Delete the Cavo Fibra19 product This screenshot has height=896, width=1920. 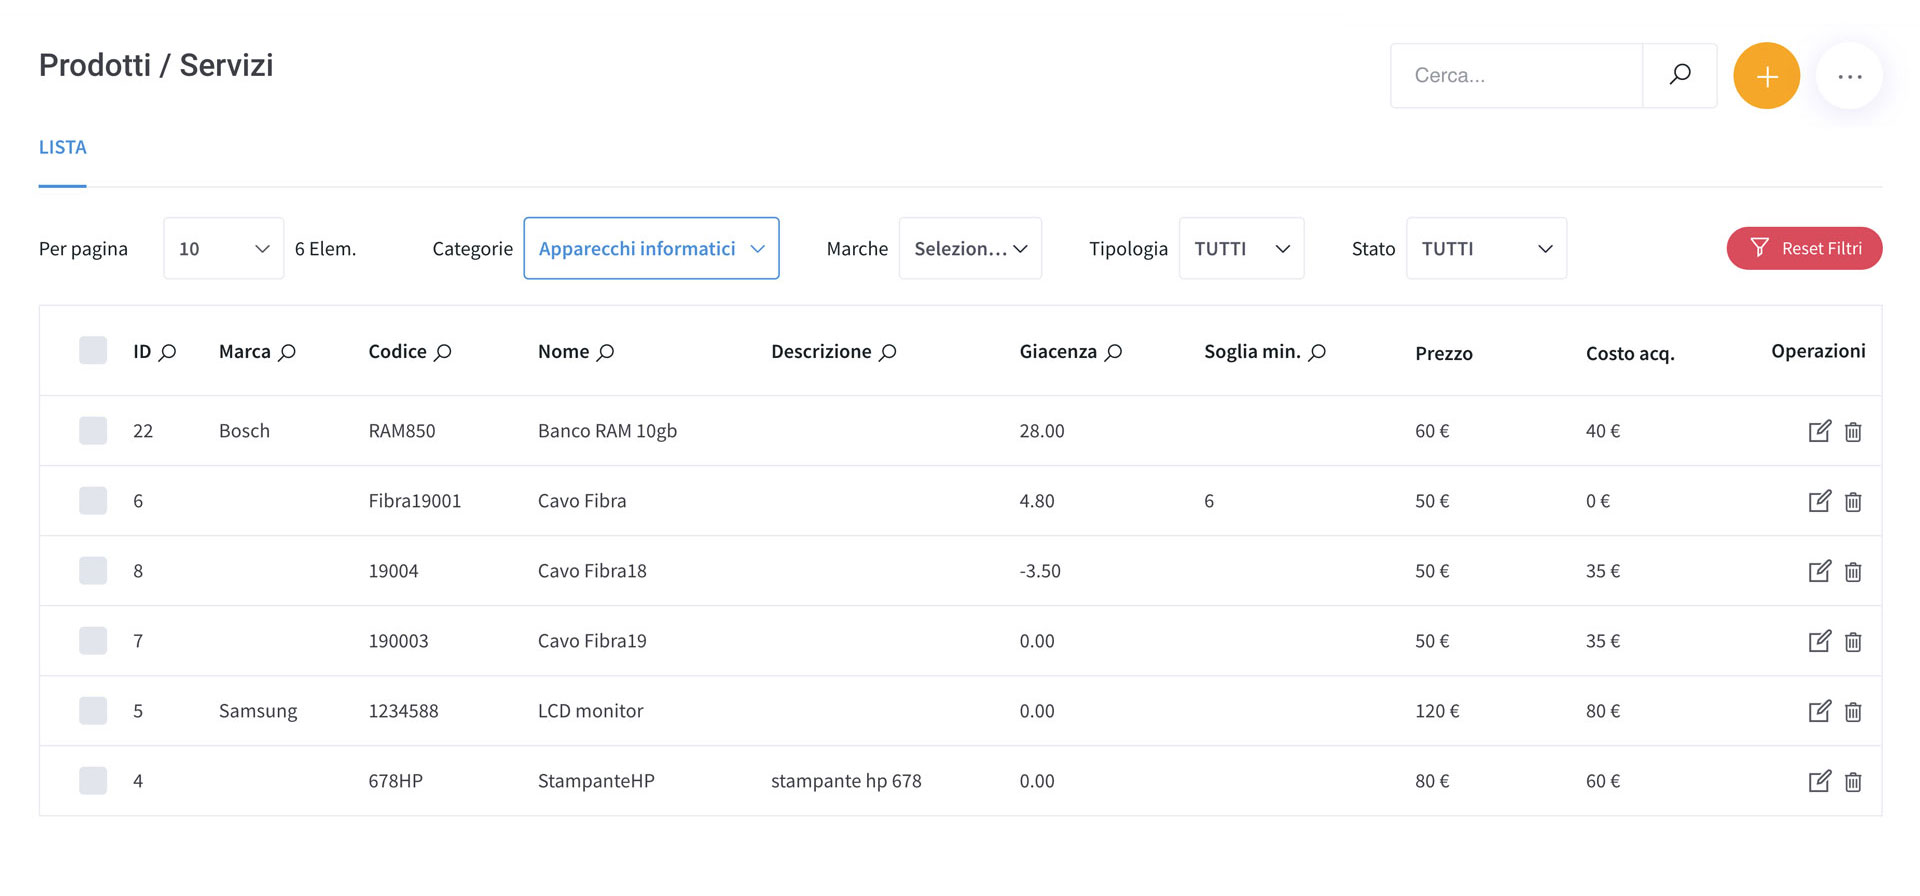1853,642
